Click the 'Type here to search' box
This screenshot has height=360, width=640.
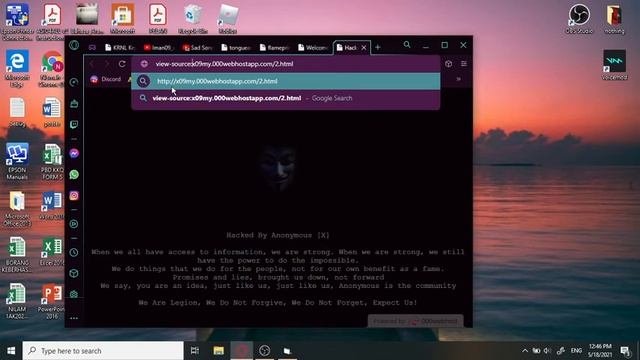click(x=103, y=351)
